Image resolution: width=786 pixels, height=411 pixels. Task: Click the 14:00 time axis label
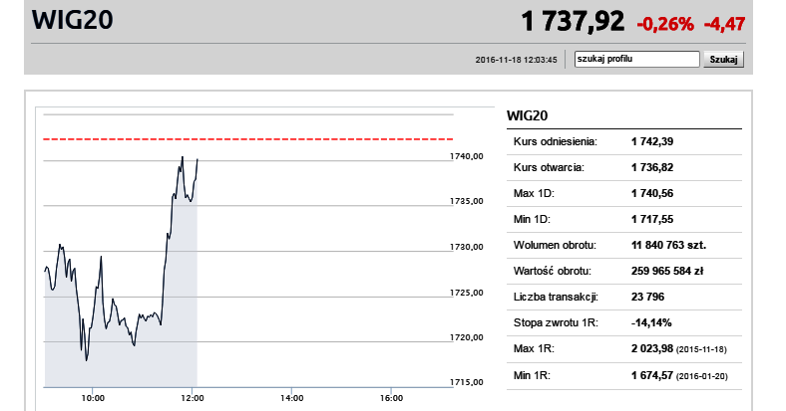pos(292,398)
